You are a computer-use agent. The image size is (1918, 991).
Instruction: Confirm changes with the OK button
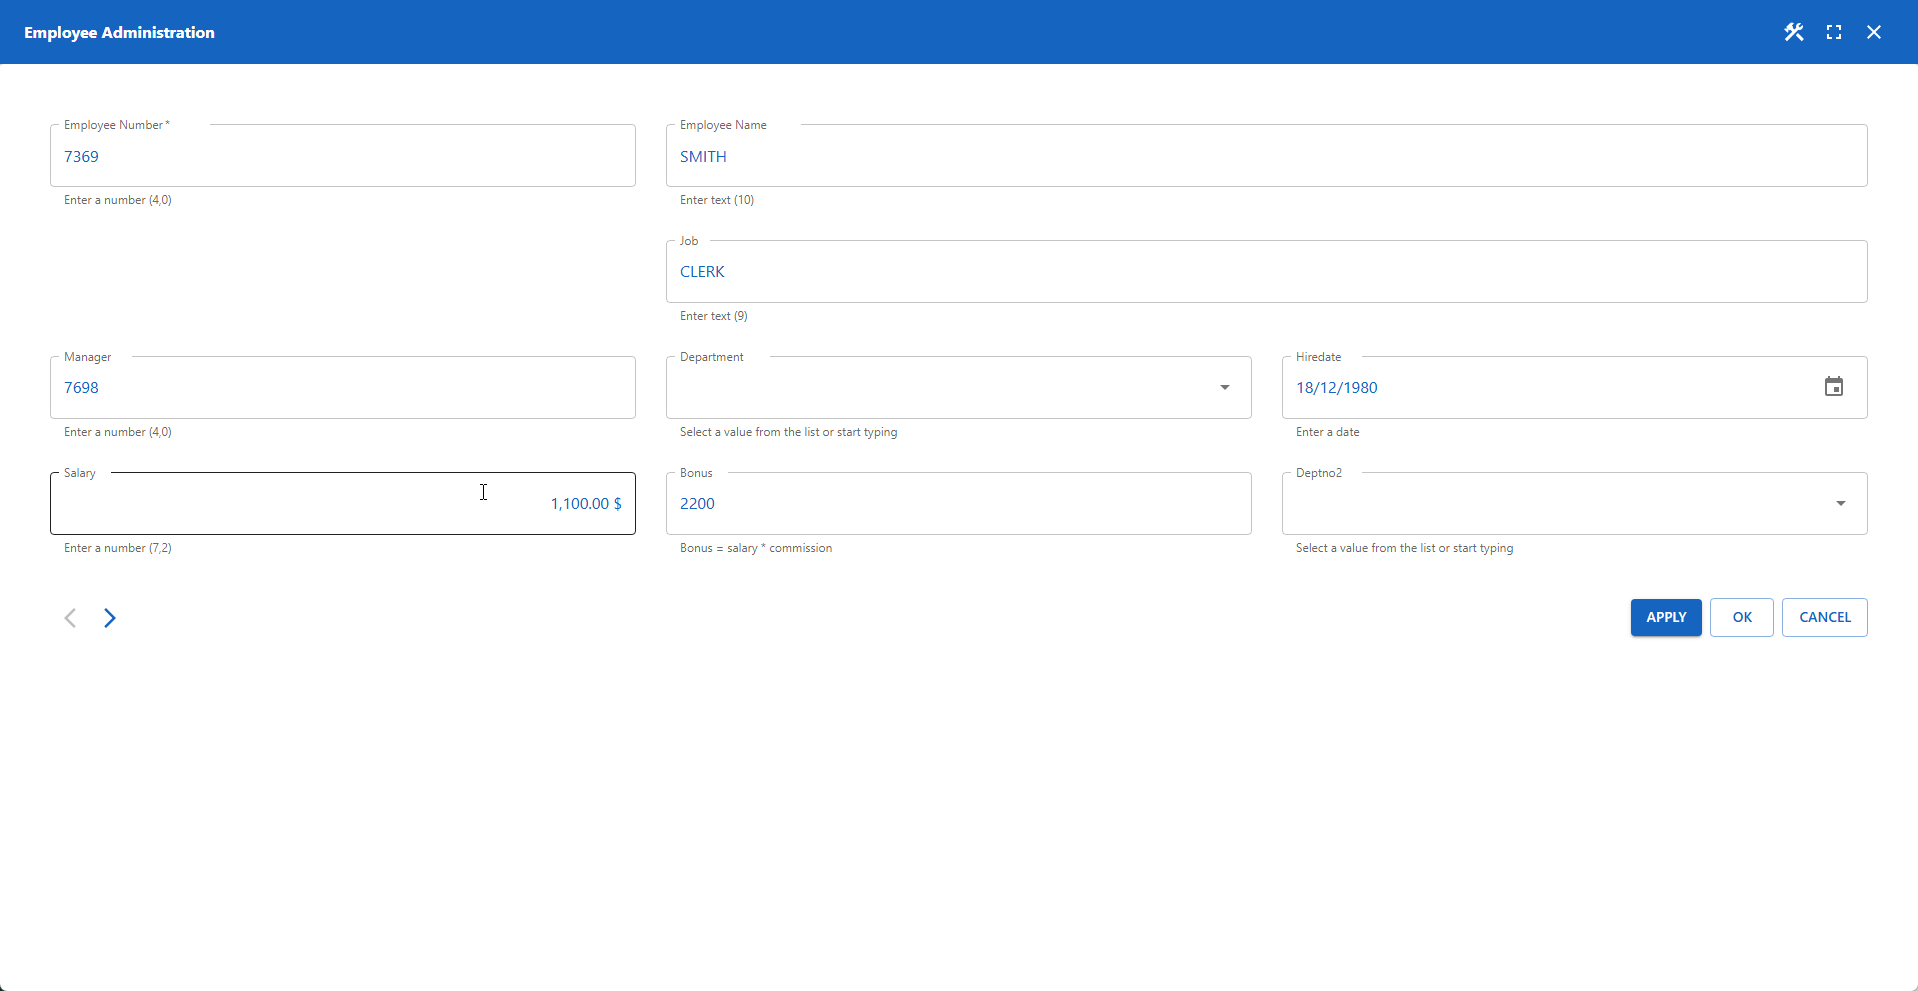[1740, 617]
